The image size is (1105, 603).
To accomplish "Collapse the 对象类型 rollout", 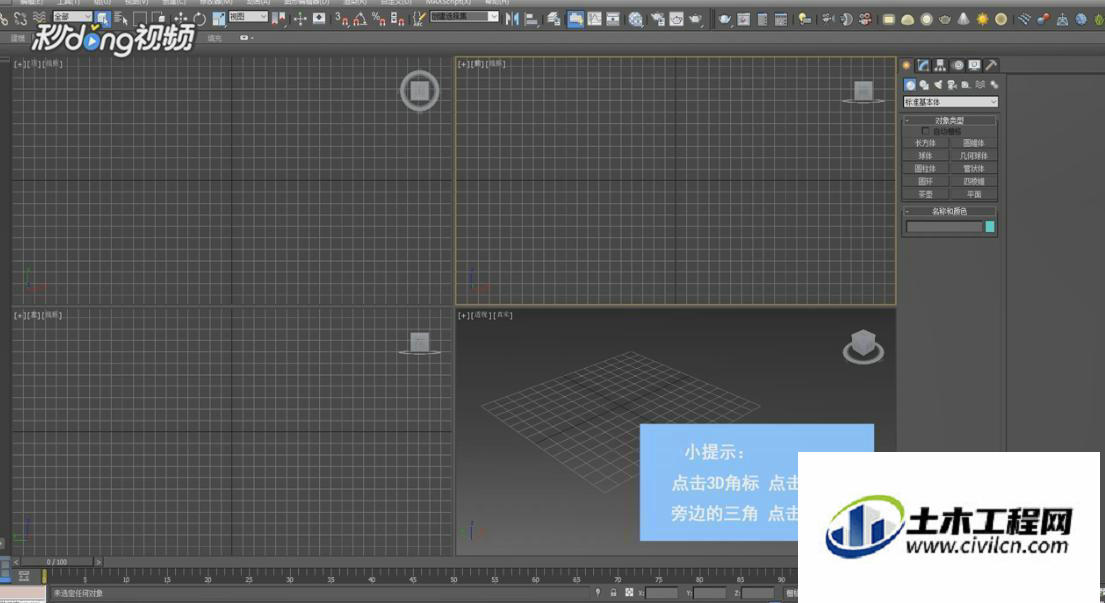I will pyautogui.click(x=949, y=120).
